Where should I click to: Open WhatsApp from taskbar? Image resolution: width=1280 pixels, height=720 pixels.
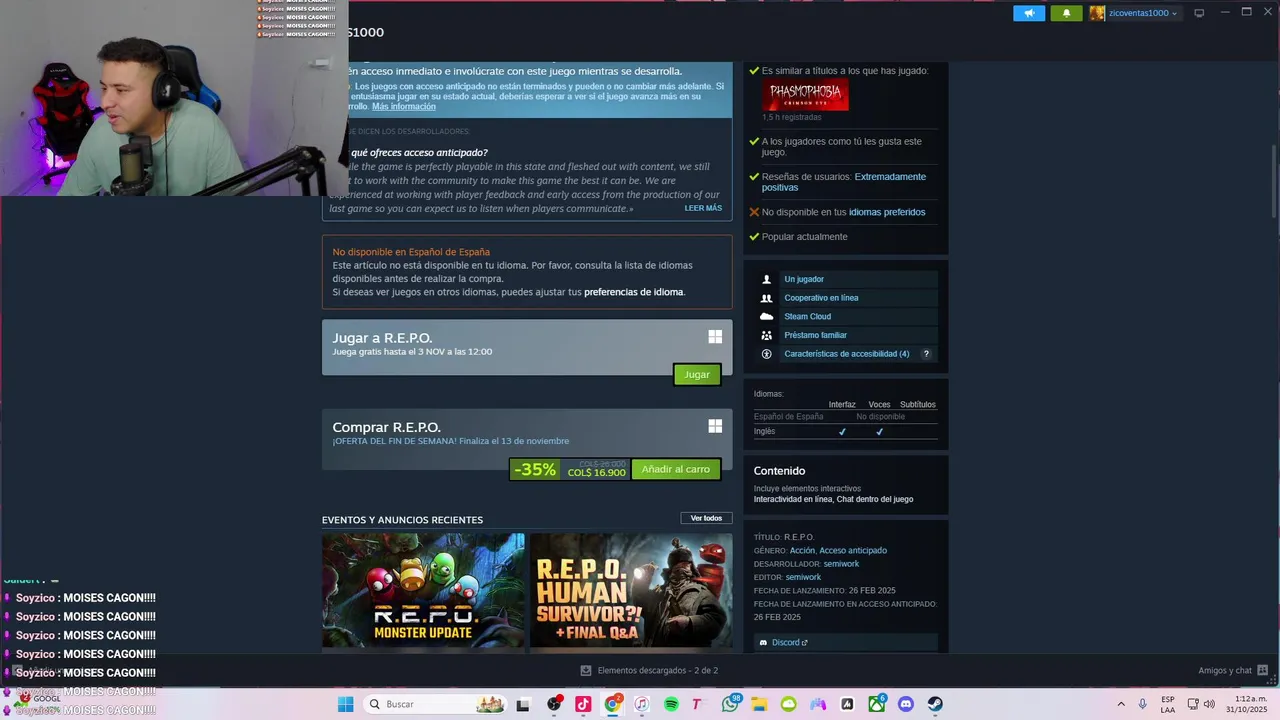coord(730,704)
